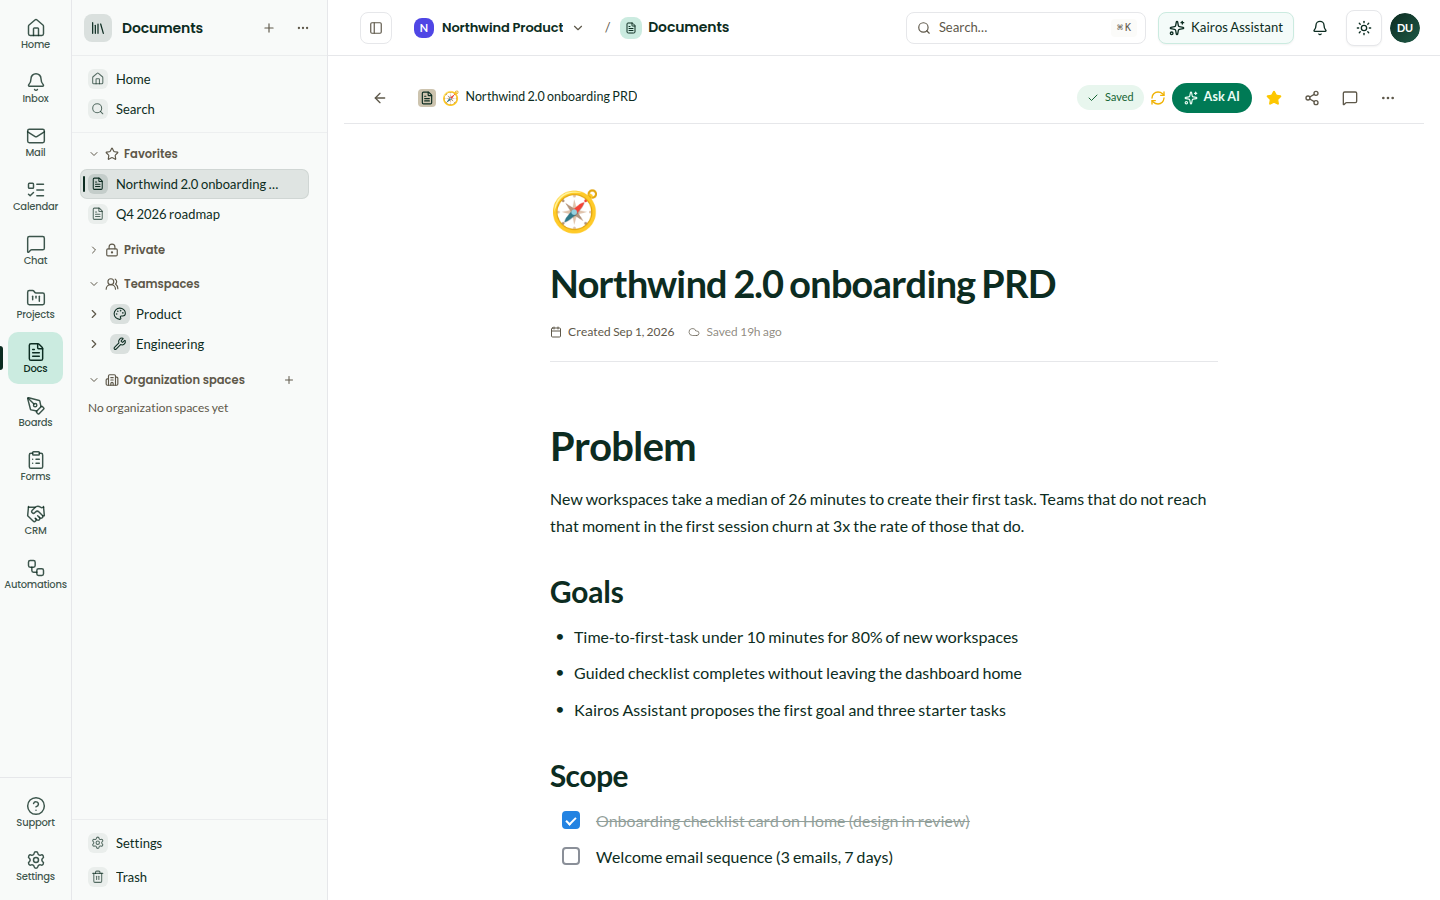Expand the Private section
This screenshot has width=1440, height=900.
(94, 250)
